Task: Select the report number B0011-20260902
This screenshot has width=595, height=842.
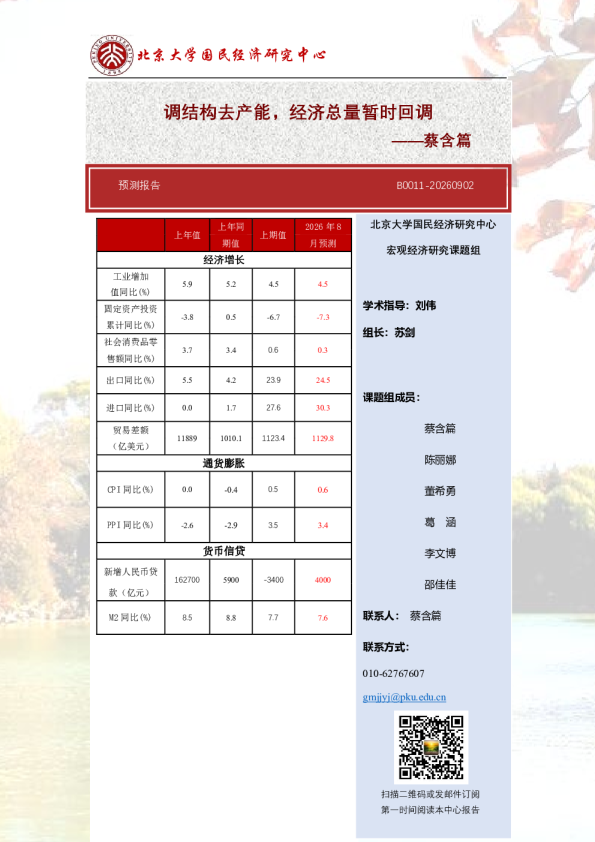Action: tap(435, 185)
